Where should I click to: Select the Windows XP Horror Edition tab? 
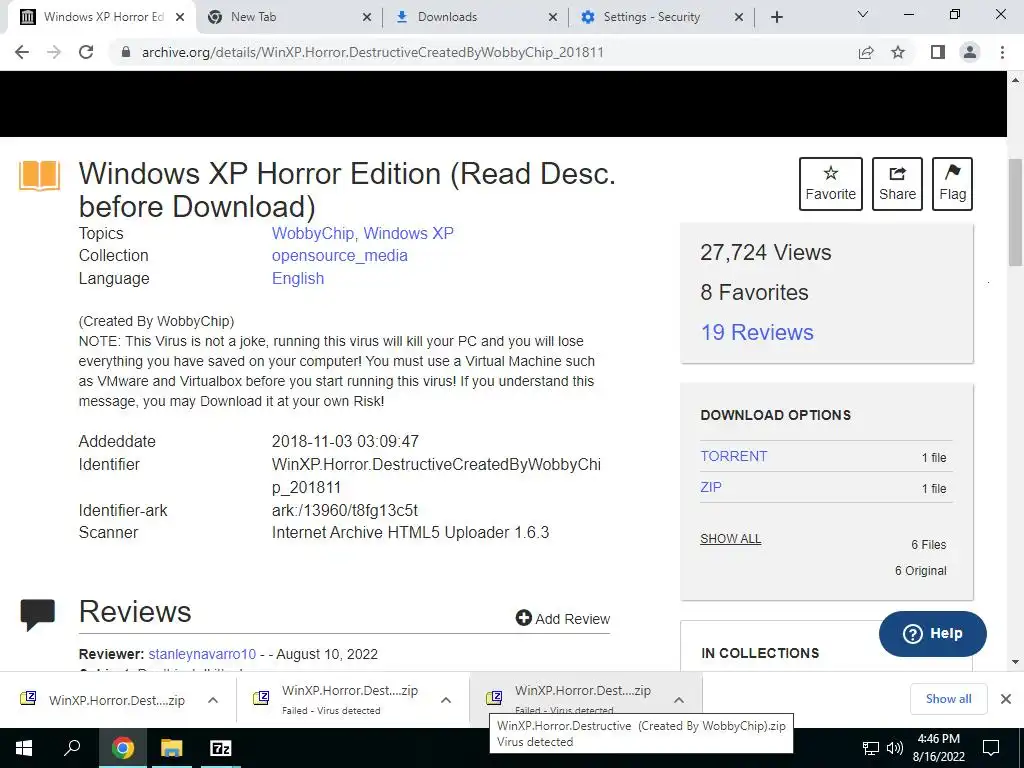101,17
